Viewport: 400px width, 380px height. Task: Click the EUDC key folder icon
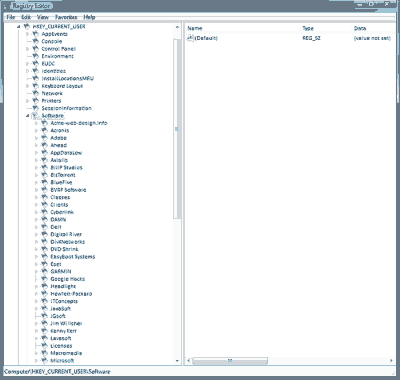[x=36, y=63]
